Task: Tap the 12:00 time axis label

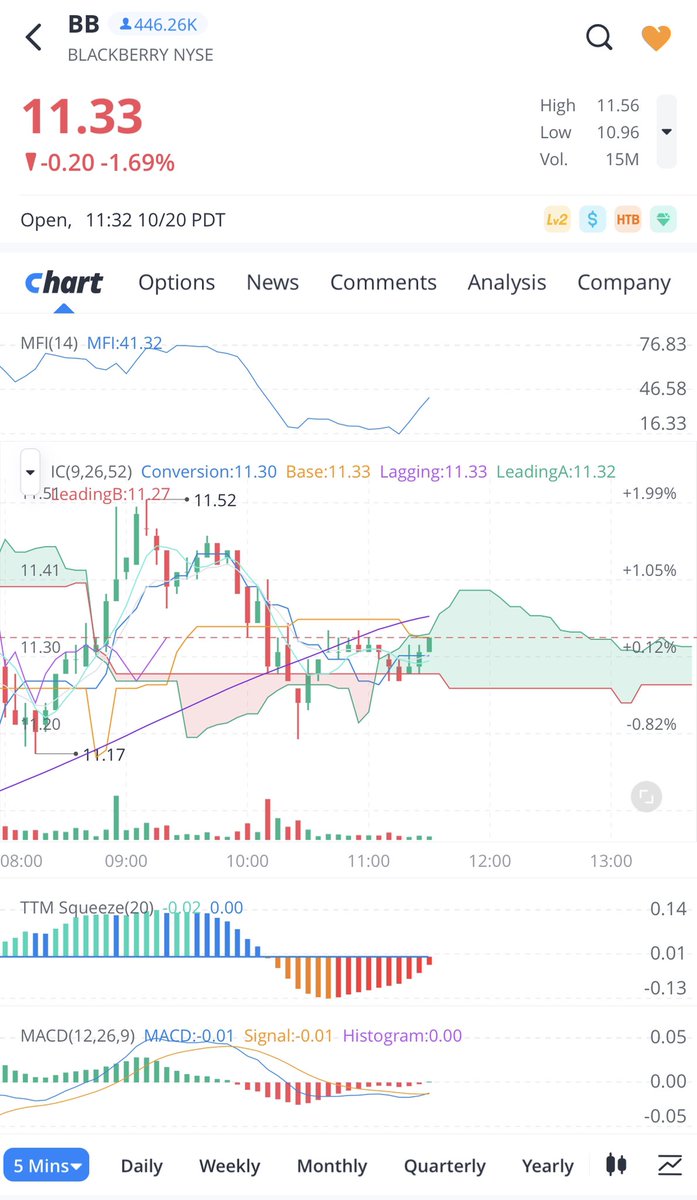Action: [x=490, y=861]
